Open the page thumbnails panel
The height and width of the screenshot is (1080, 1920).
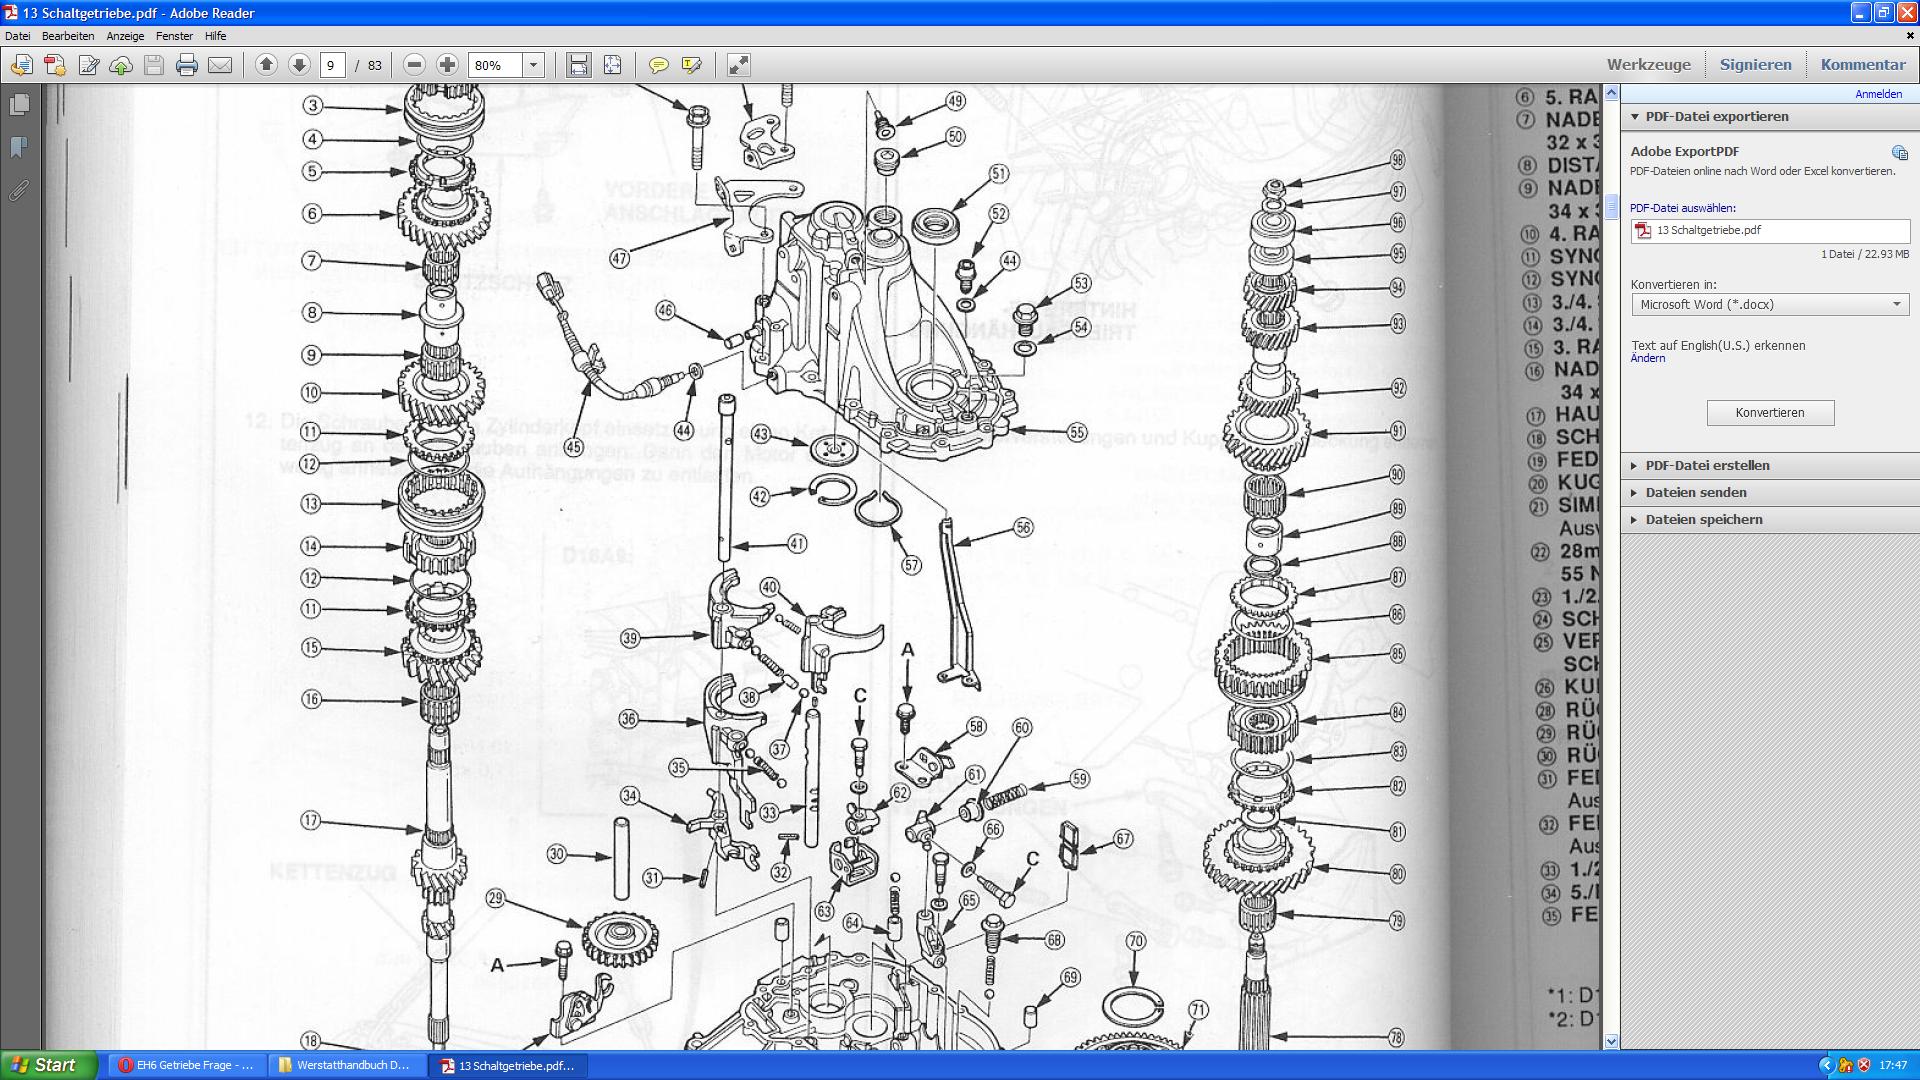[x=19, y=105]
